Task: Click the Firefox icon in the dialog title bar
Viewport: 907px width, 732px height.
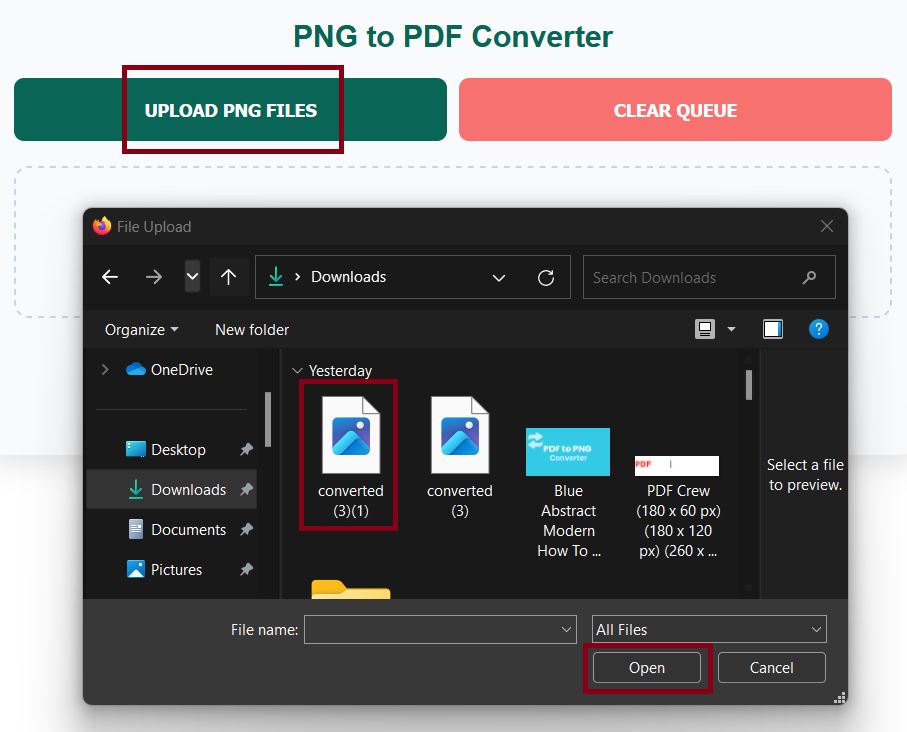Action: (x=101, y=226)
